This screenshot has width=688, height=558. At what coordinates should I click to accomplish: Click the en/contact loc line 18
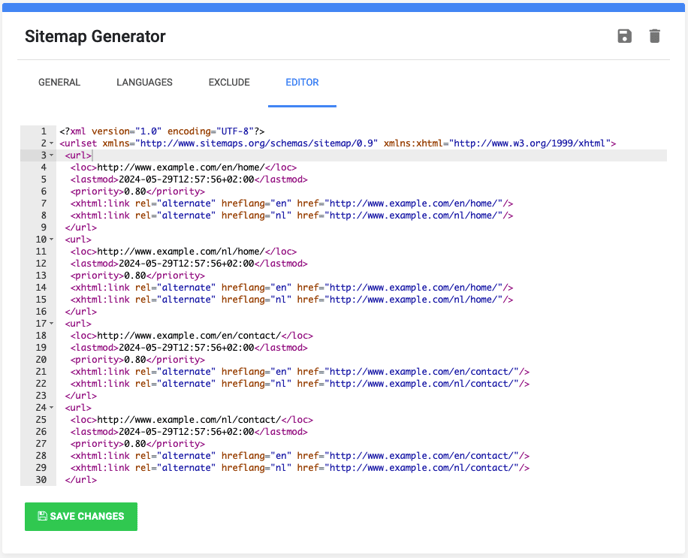tap(191, 336)
